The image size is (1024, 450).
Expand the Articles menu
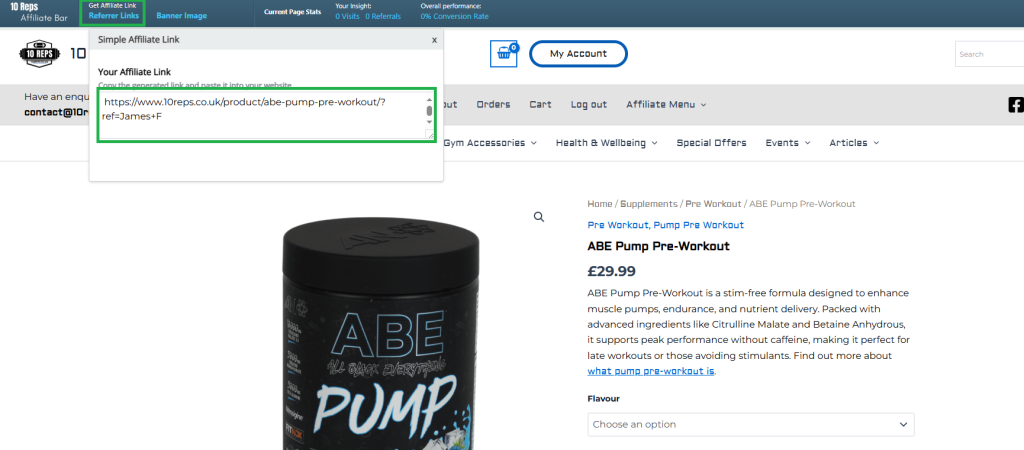pos(854,143)
